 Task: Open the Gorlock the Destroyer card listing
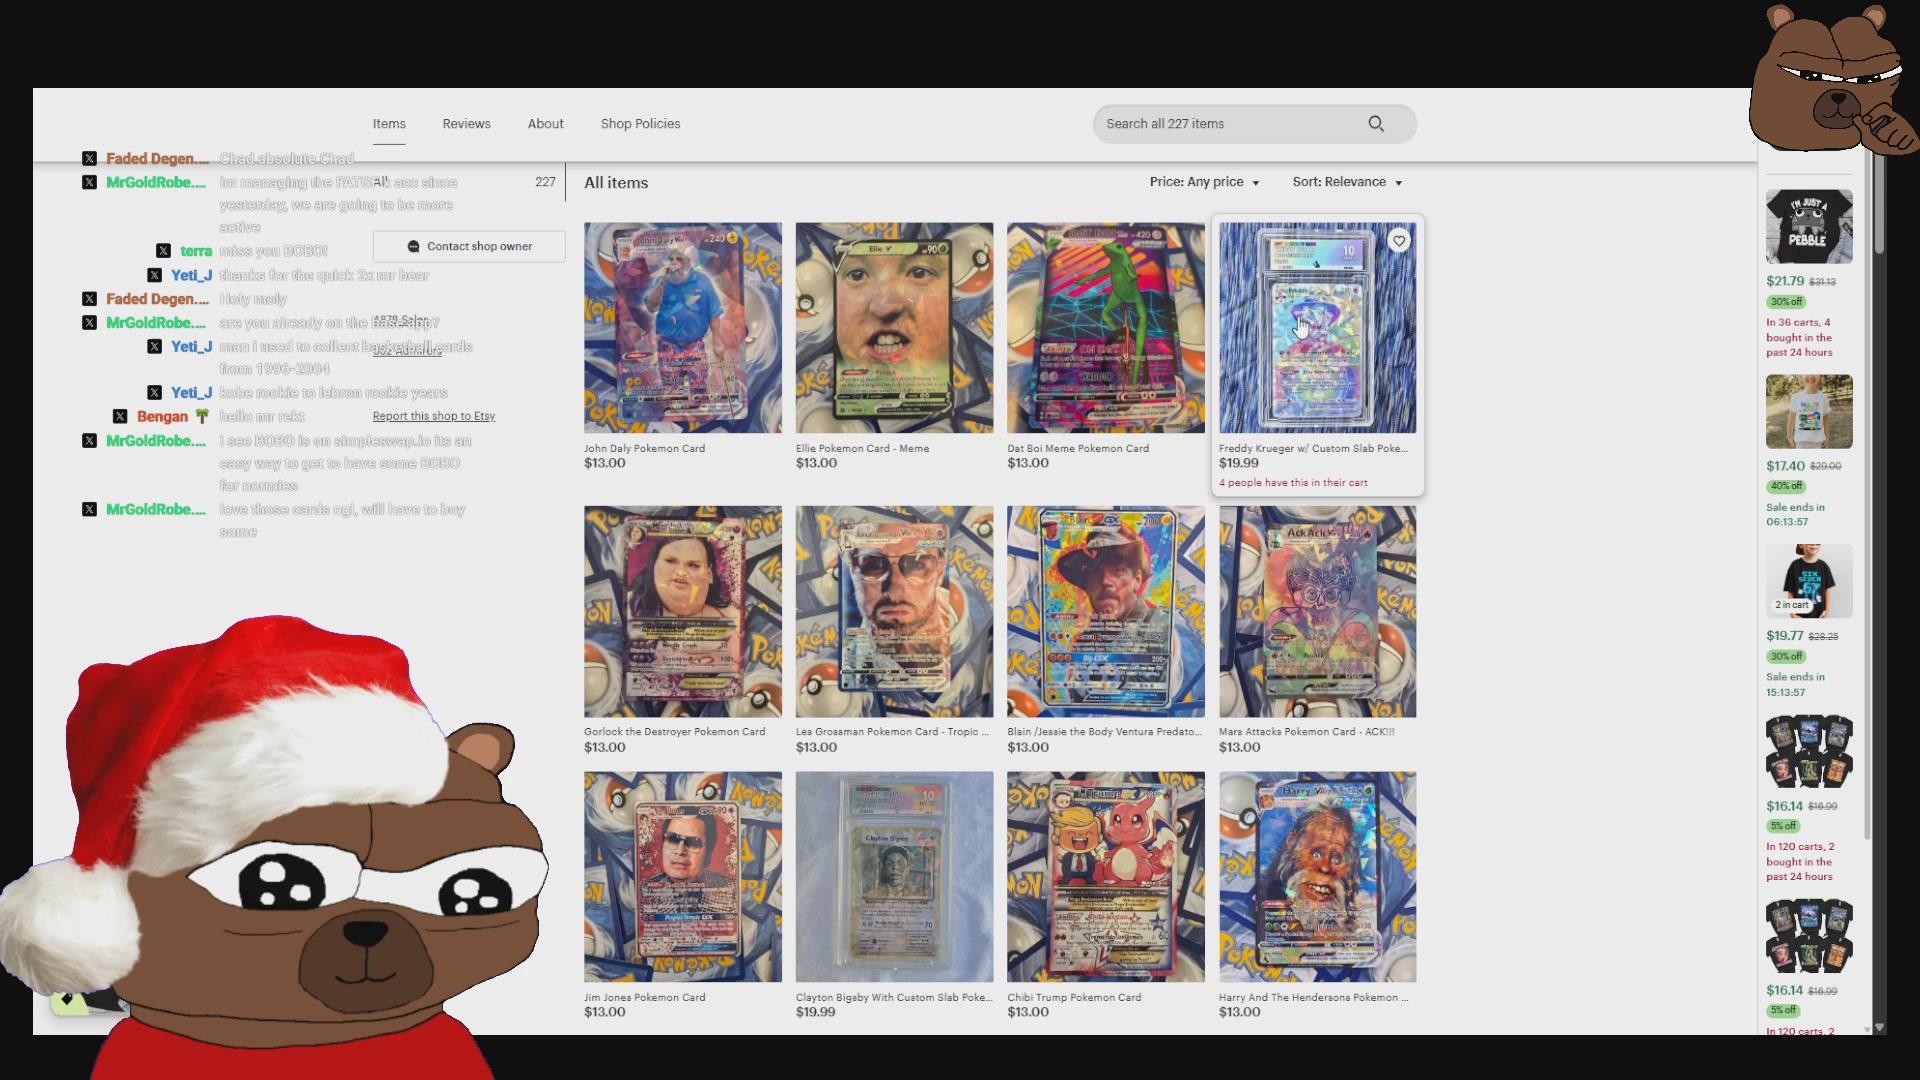point(683,611)
